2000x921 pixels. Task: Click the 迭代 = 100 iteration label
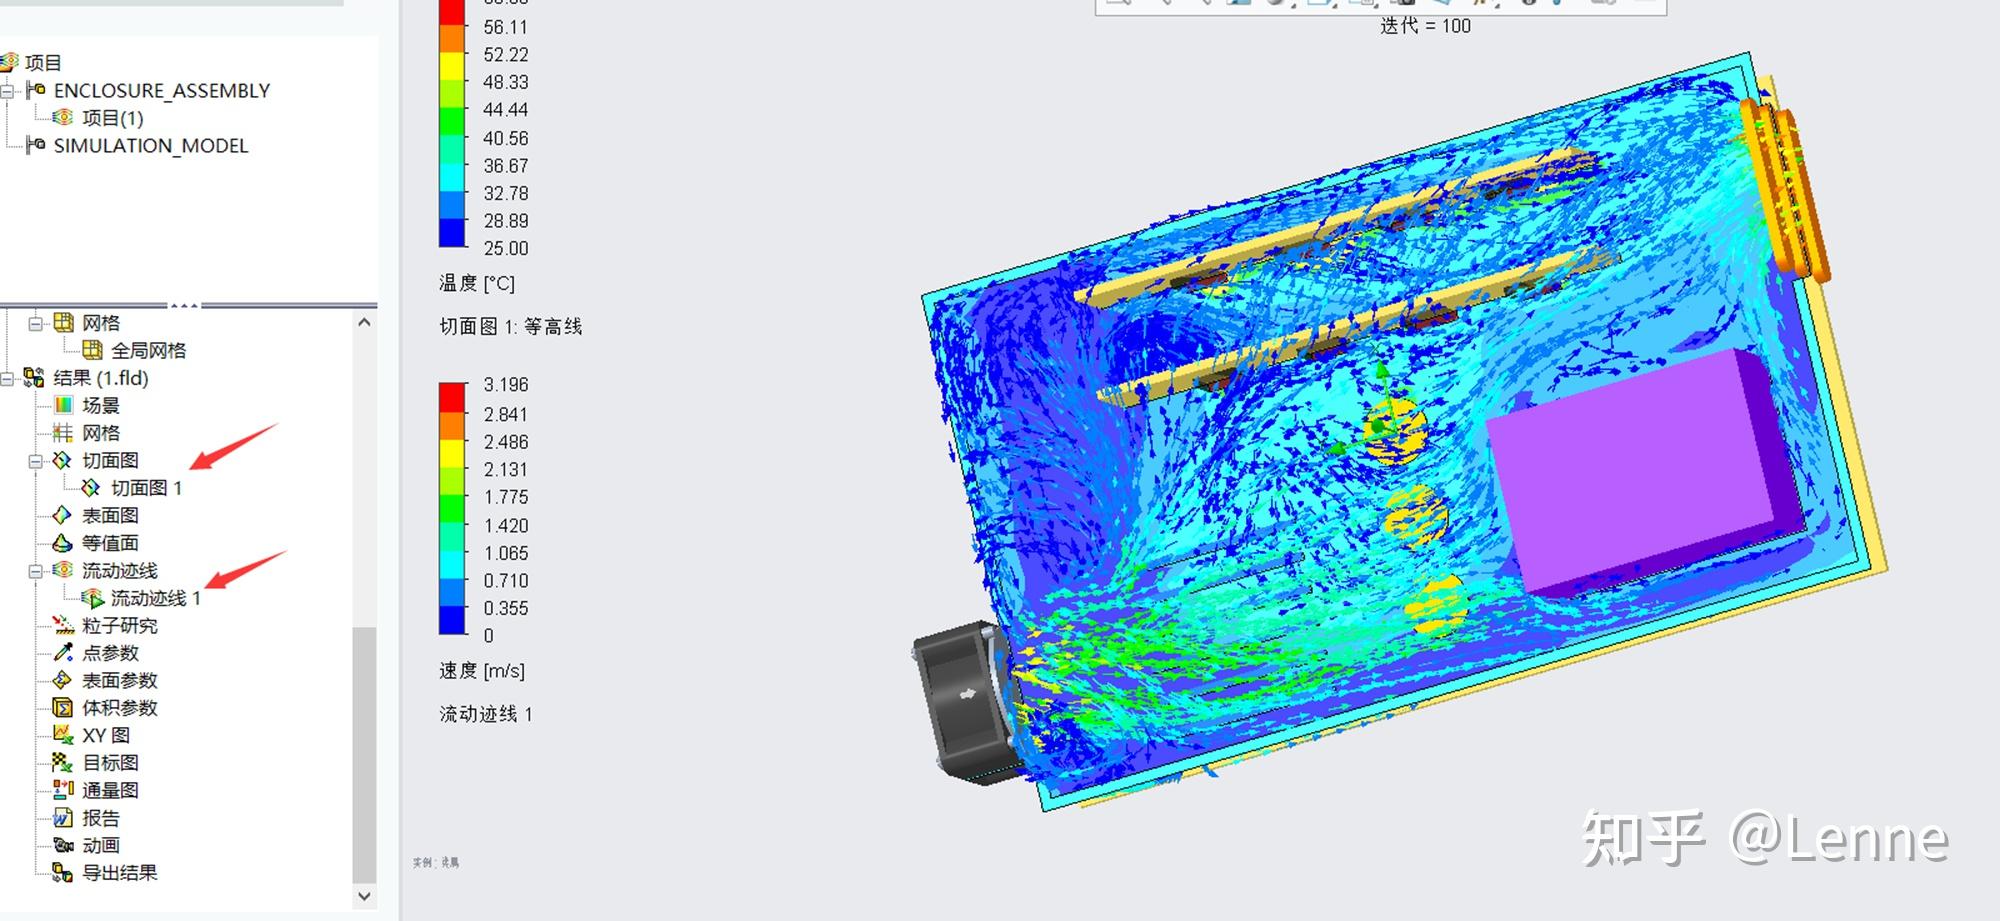(1425, 26)
